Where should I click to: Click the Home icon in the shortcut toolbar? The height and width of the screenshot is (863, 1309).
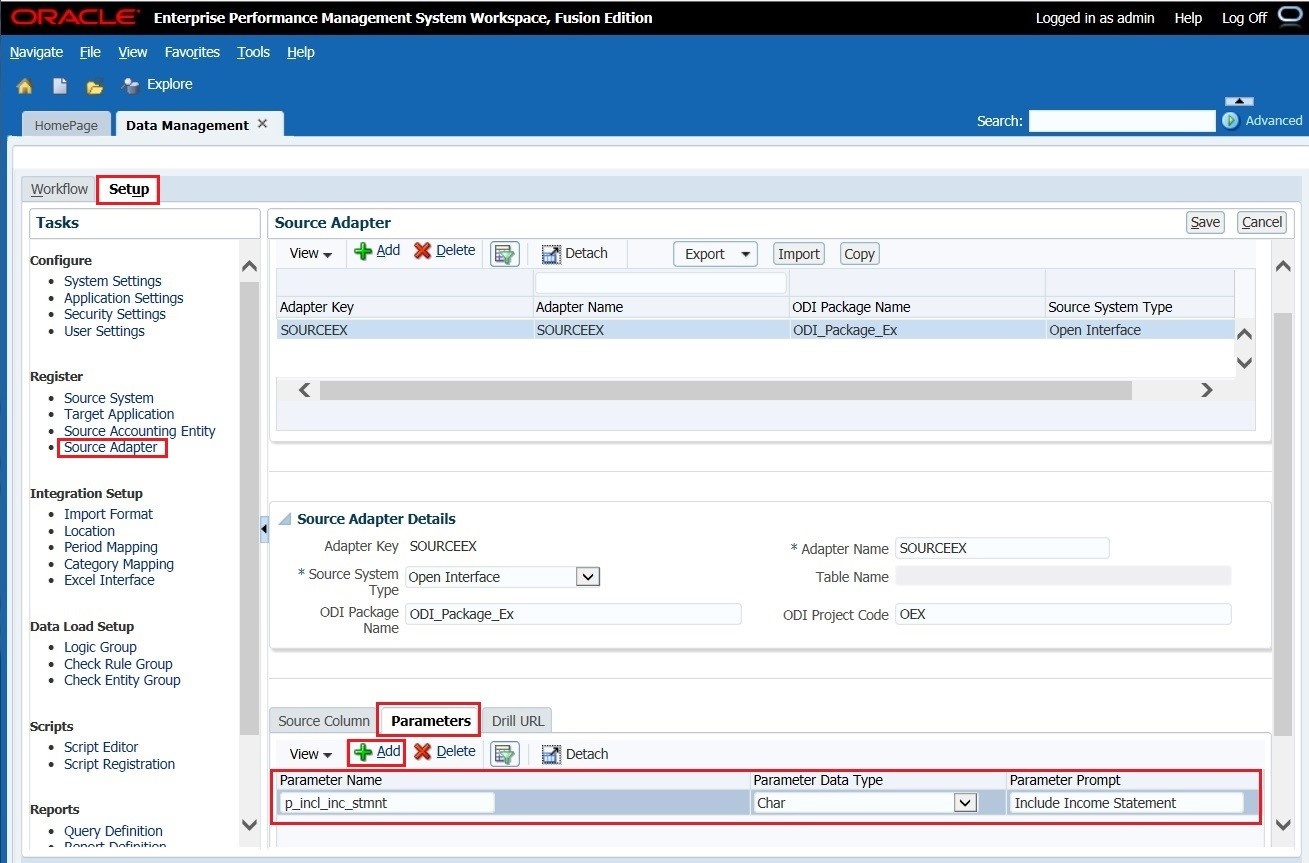pyautogui.click(x=24, y=84)
